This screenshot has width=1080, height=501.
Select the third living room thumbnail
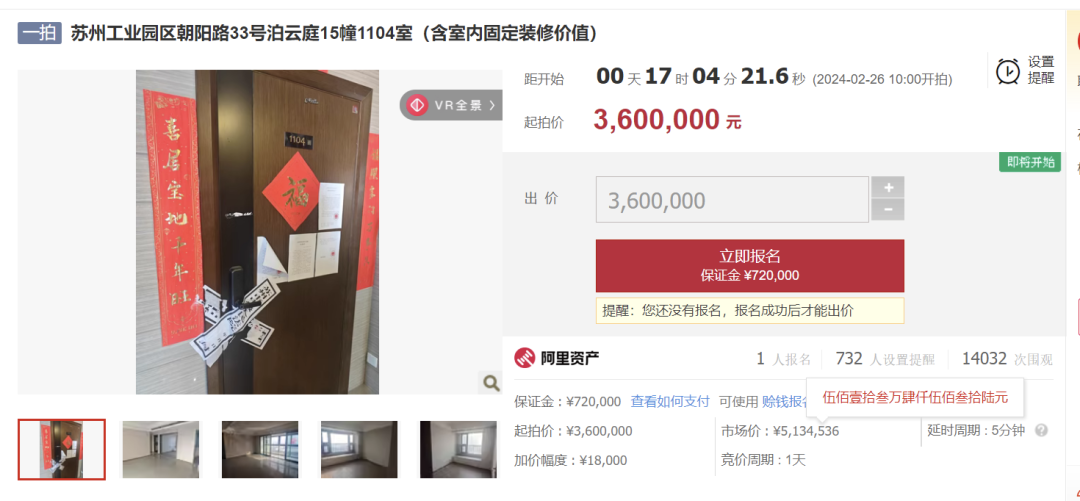tap(260, 449)
